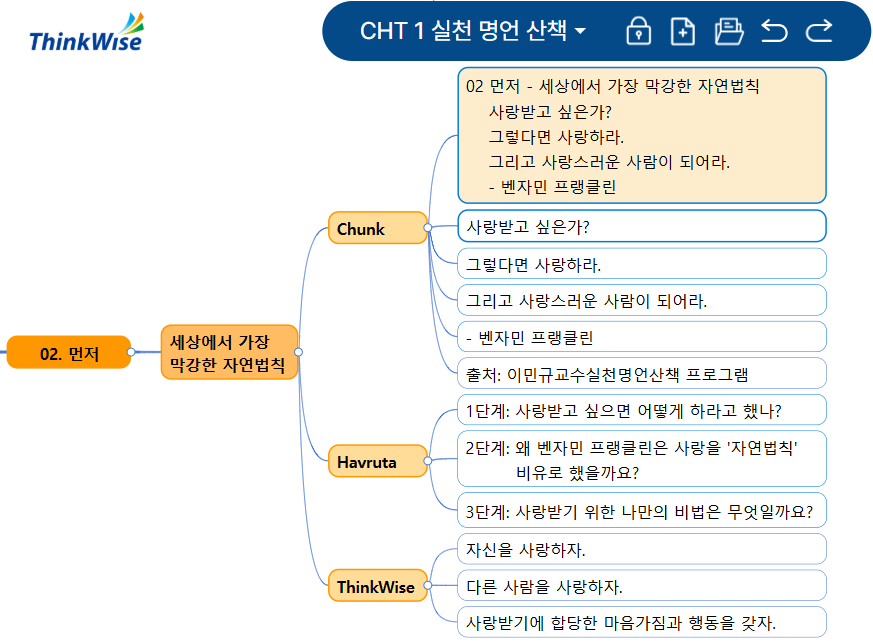Select the node 그렇다면 사랑하라.
This screenshot has width=873, height=642.
[641, 263]
